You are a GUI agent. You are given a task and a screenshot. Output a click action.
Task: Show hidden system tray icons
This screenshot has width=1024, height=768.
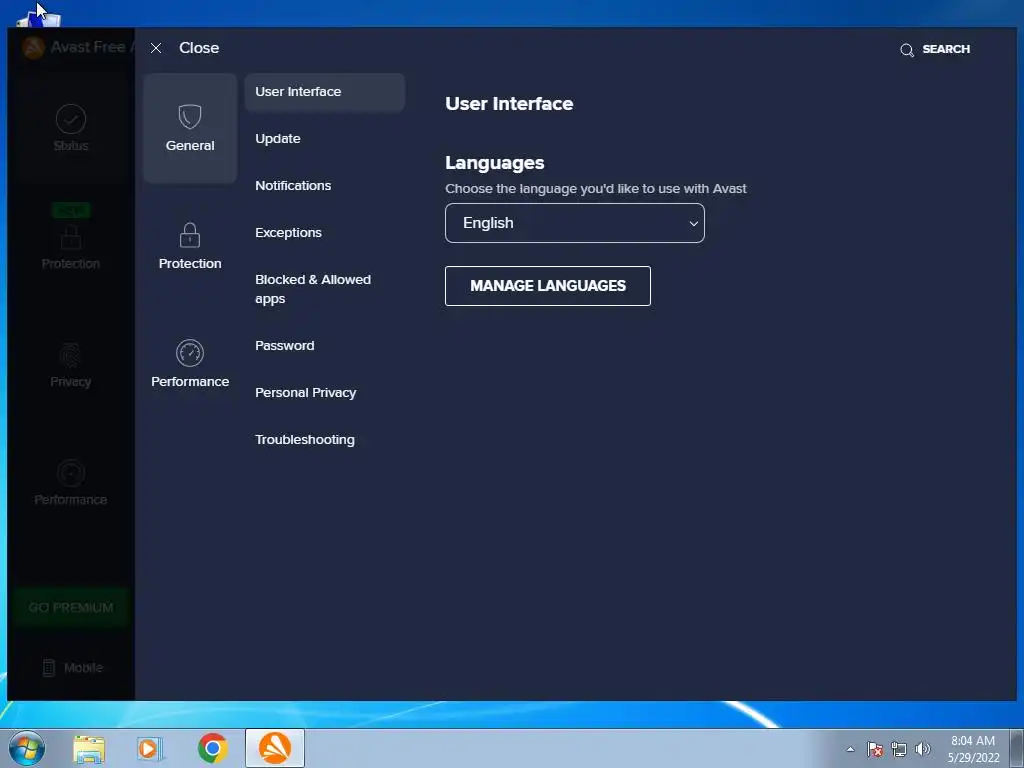pos(850,749)
